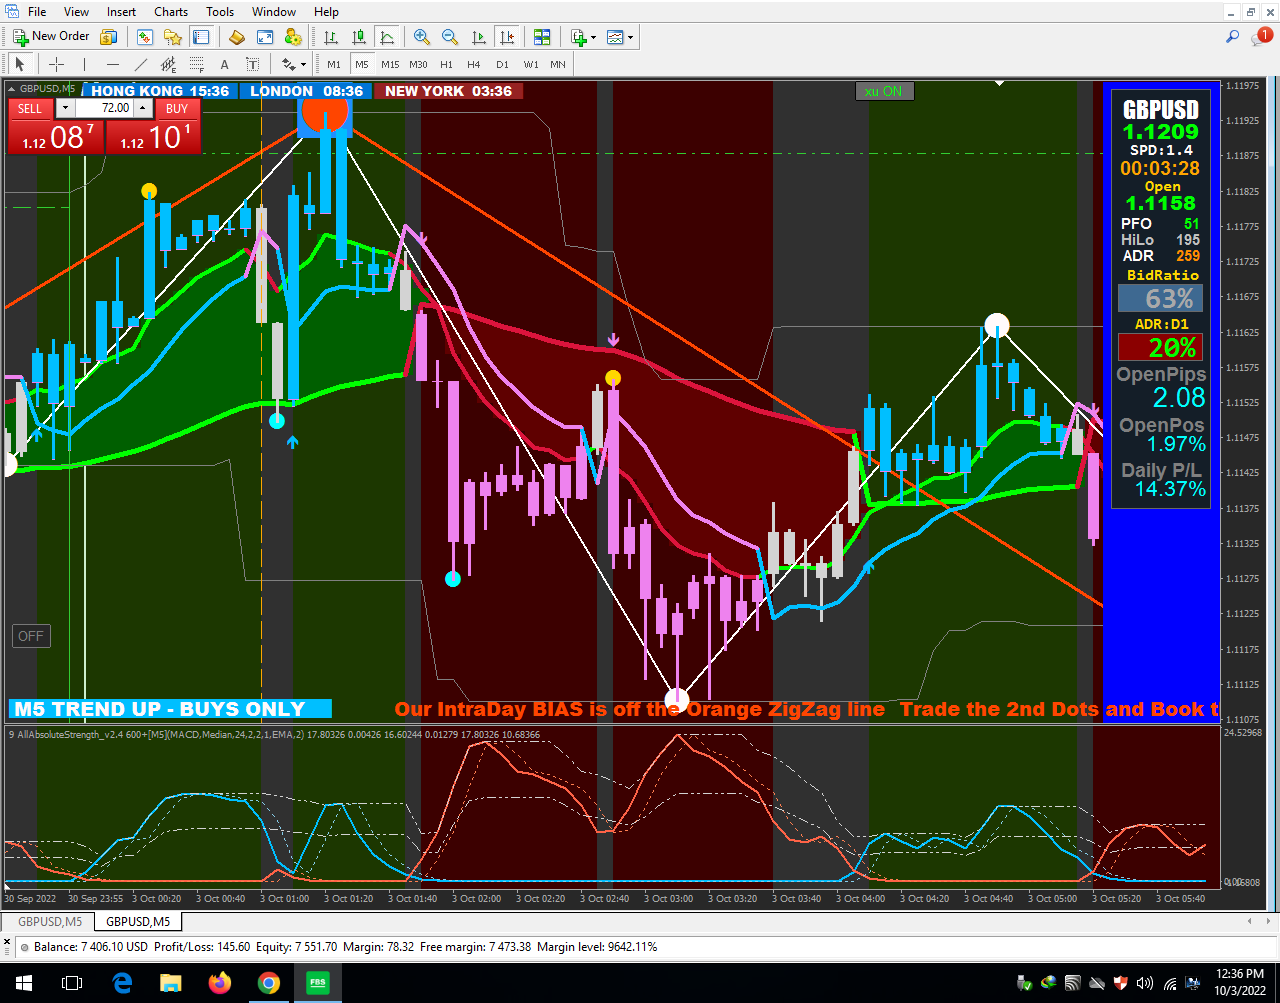Click the 72.00 volume input field
Image resolution: width=1280 pixels, height=1003 pixels.
click(103, 108)
